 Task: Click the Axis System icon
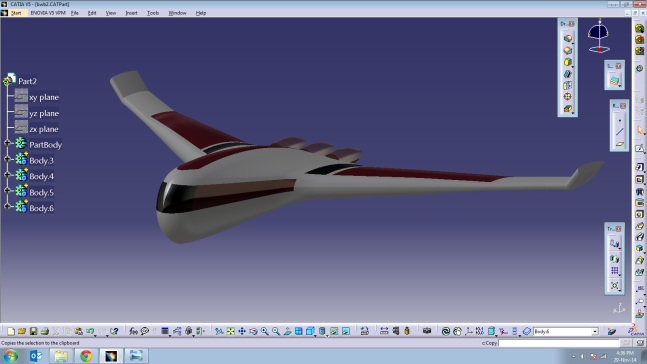tap(469, 331)
